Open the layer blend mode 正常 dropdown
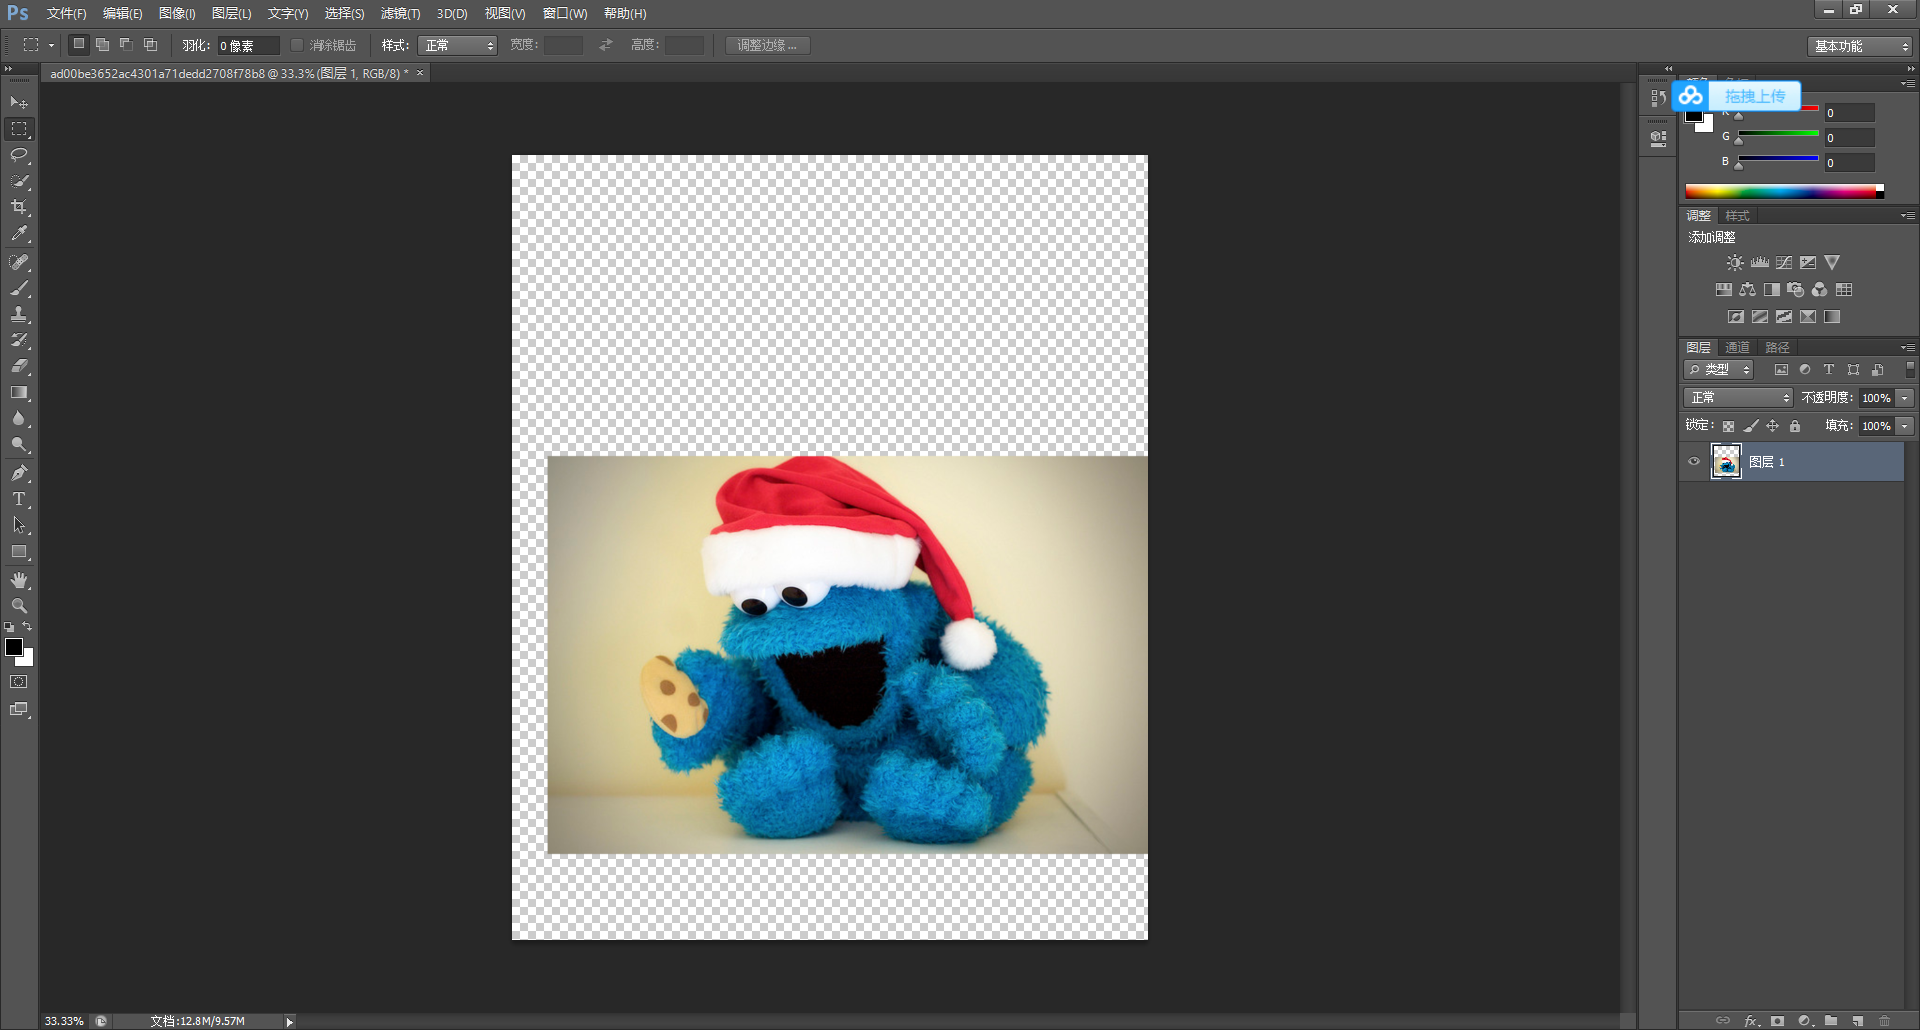 (1738, 398)
